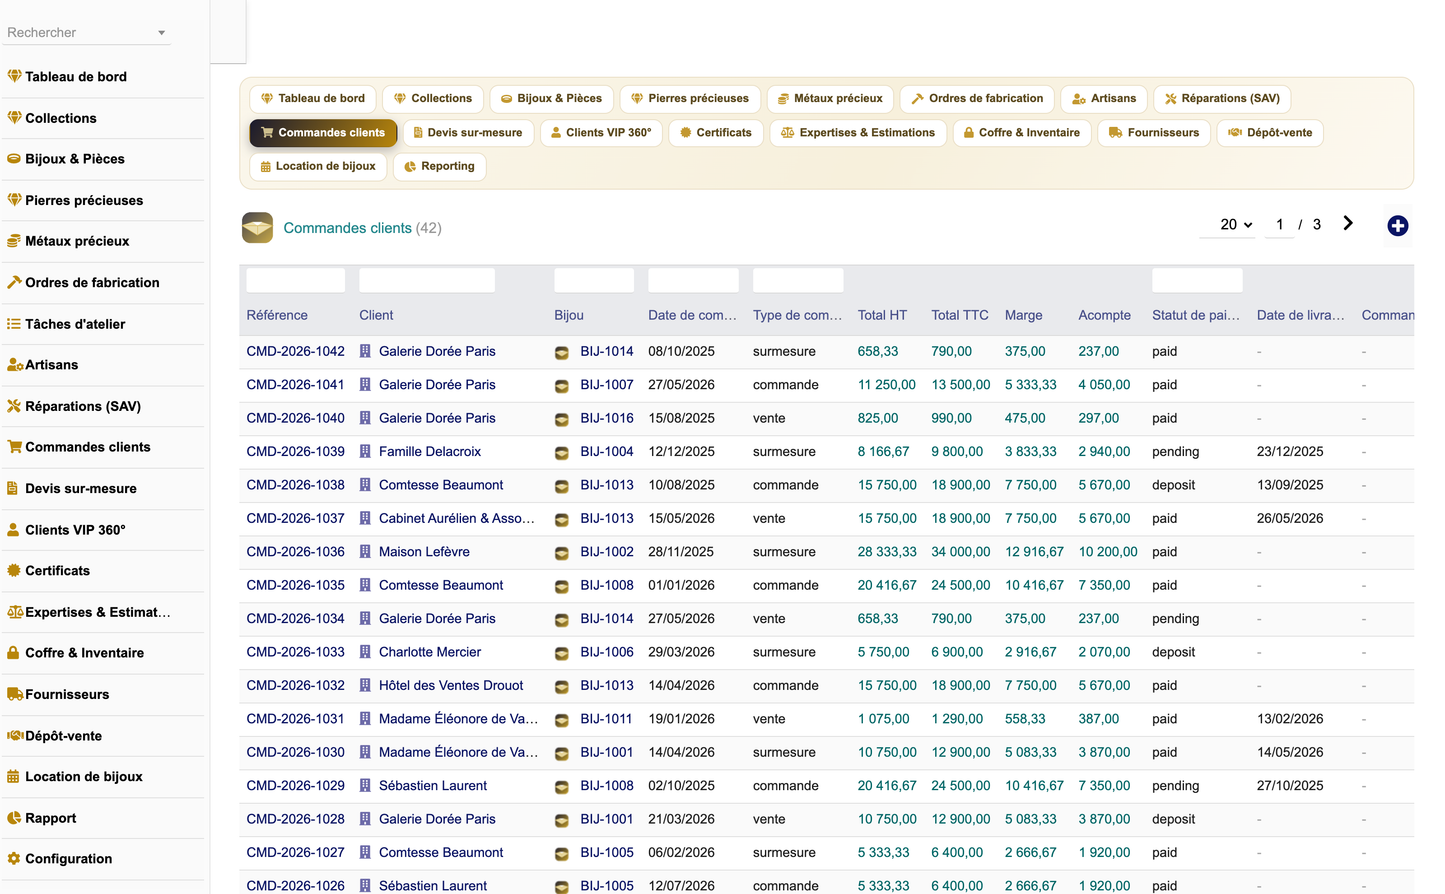Open the Rechercher search dropdown arrow
The height and width of the screenshot is (894, 1445).
[162, 33]
